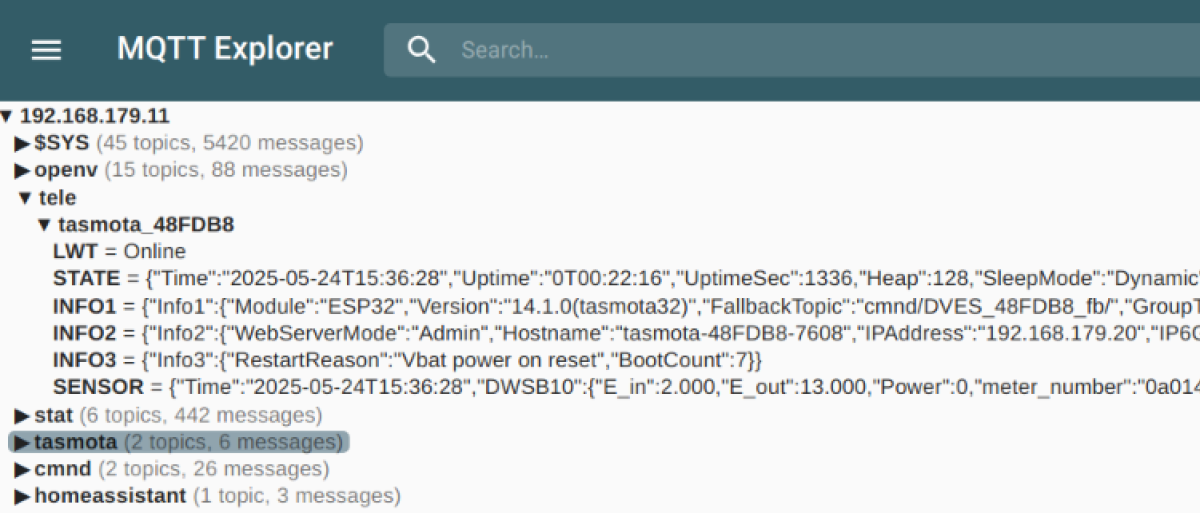The image size is (1200, 513).
Task: Select the SENSOR topic entry
Action: pyautogui.click(x=93, y=387)
